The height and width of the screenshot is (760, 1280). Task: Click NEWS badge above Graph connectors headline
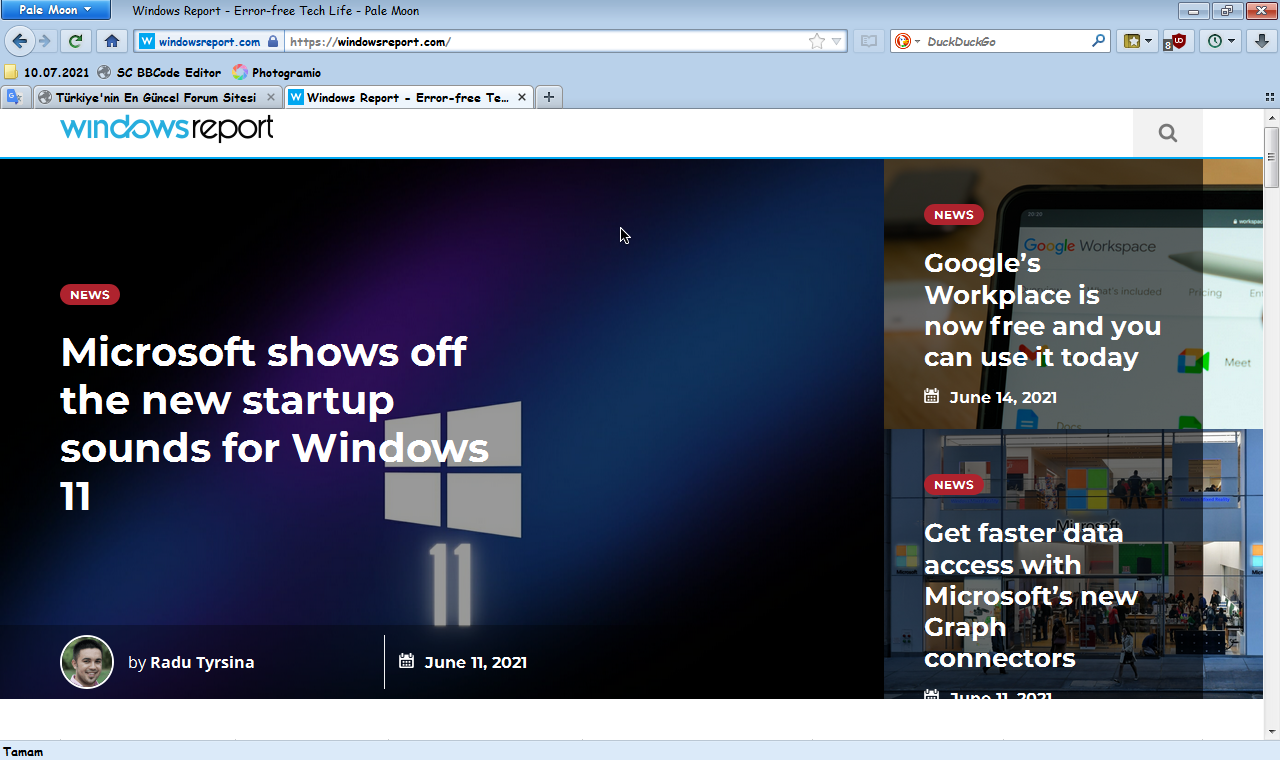pyautogui.click(x=954, y=485)
